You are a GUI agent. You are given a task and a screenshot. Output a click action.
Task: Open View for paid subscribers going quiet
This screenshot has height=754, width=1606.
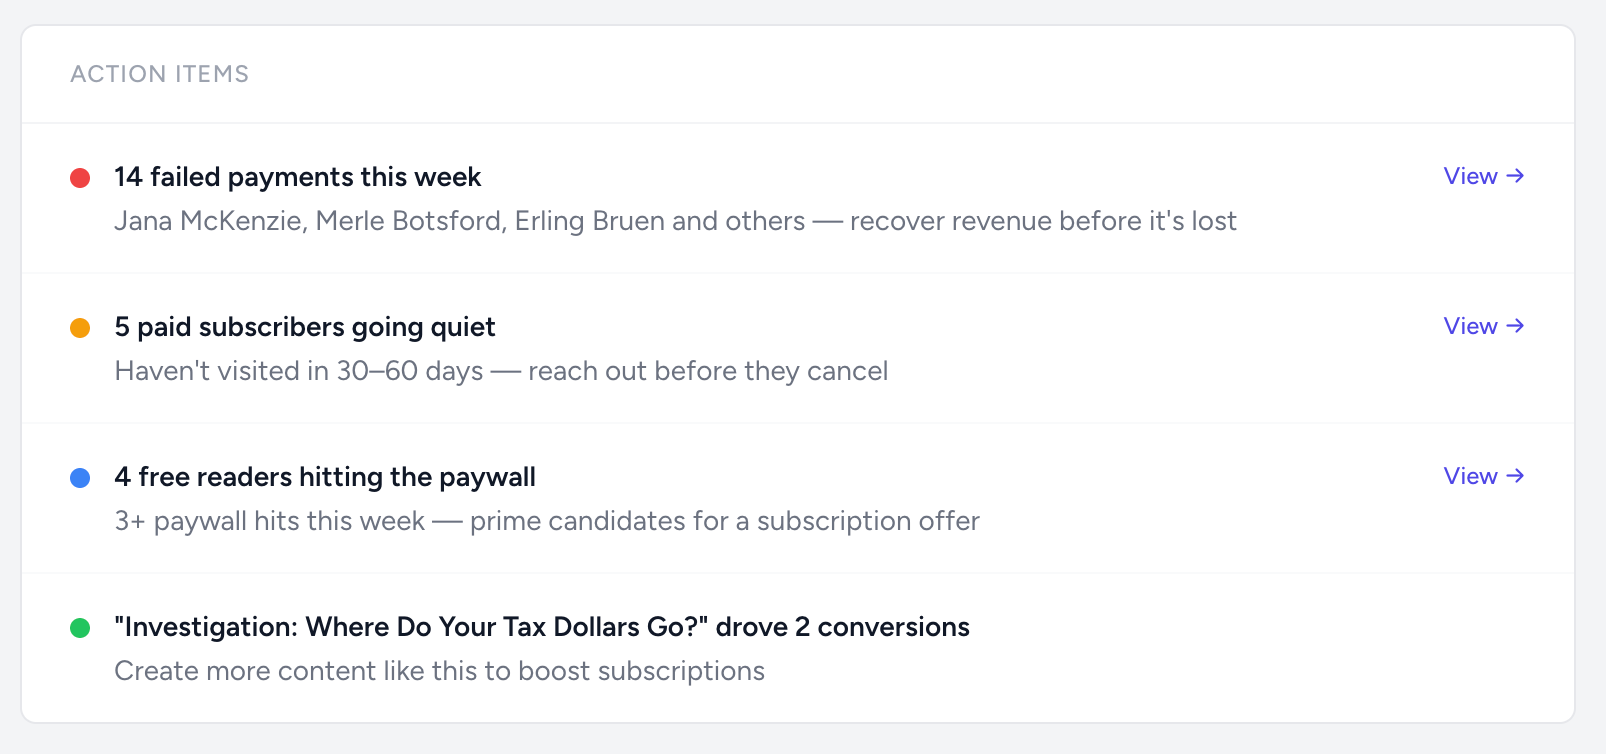coord(1470,326)
